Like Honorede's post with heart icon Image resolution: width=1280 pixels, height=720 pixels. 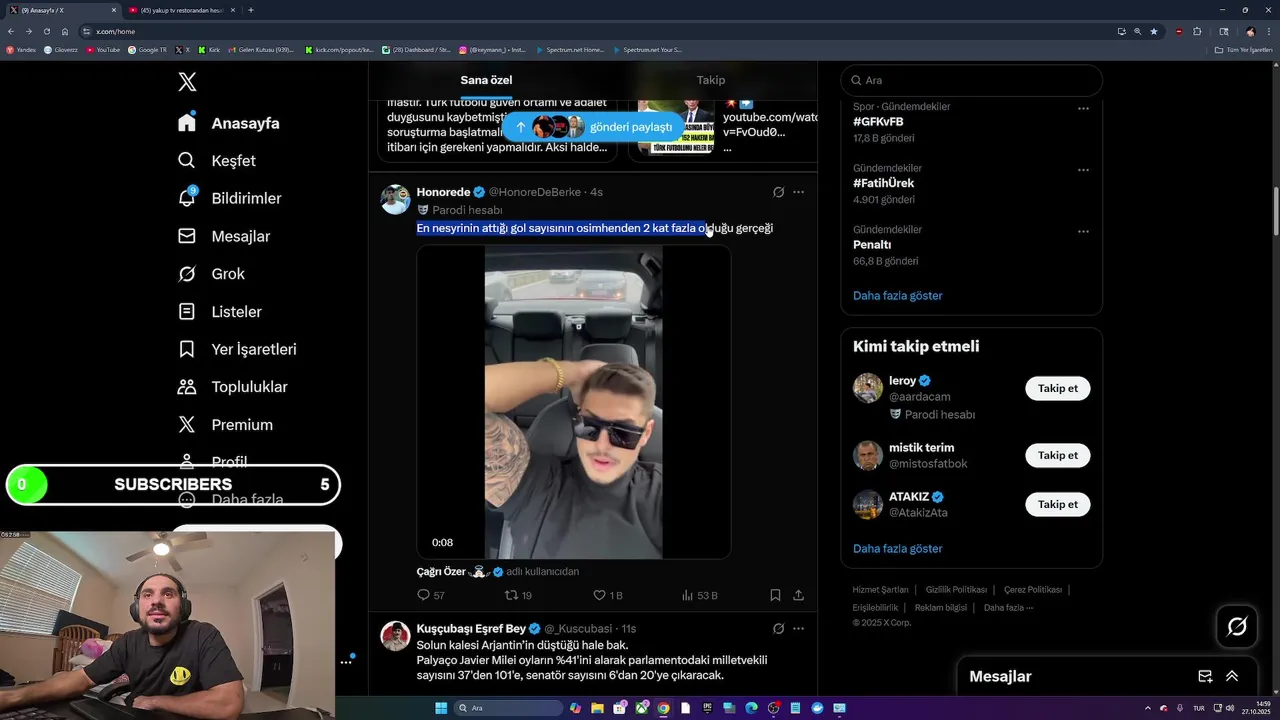click(600, 595)
